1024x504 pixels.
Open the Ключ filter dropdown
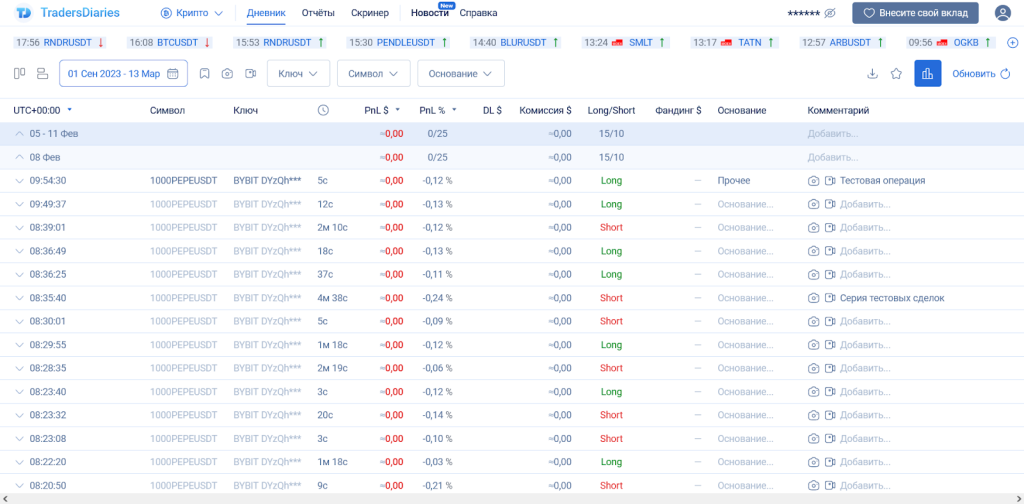pos(298,74)
